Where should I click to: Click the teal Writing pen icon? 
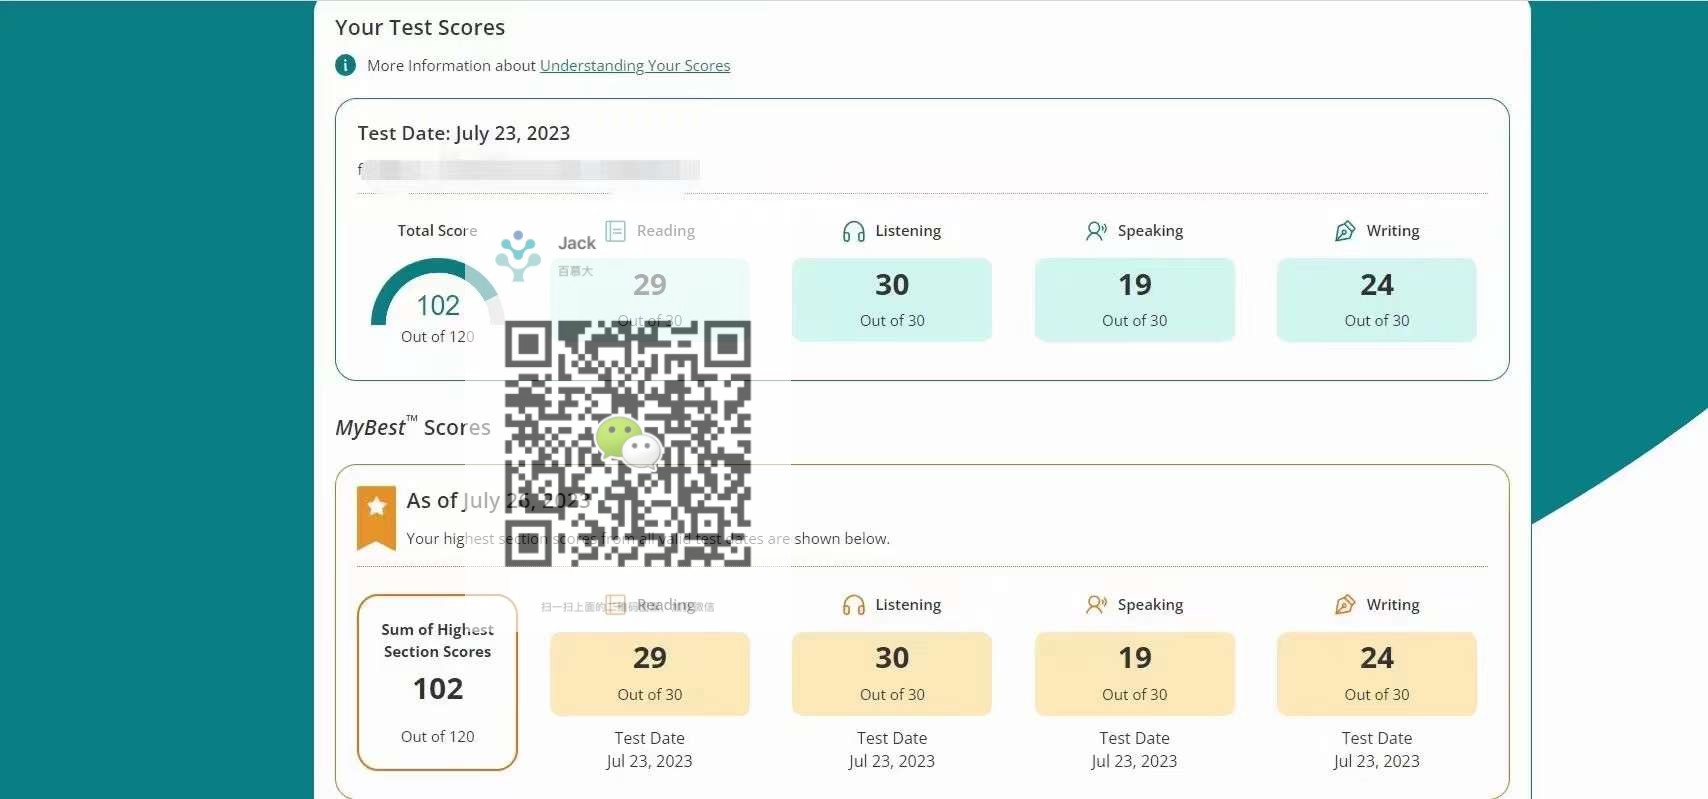point(1345,231)
